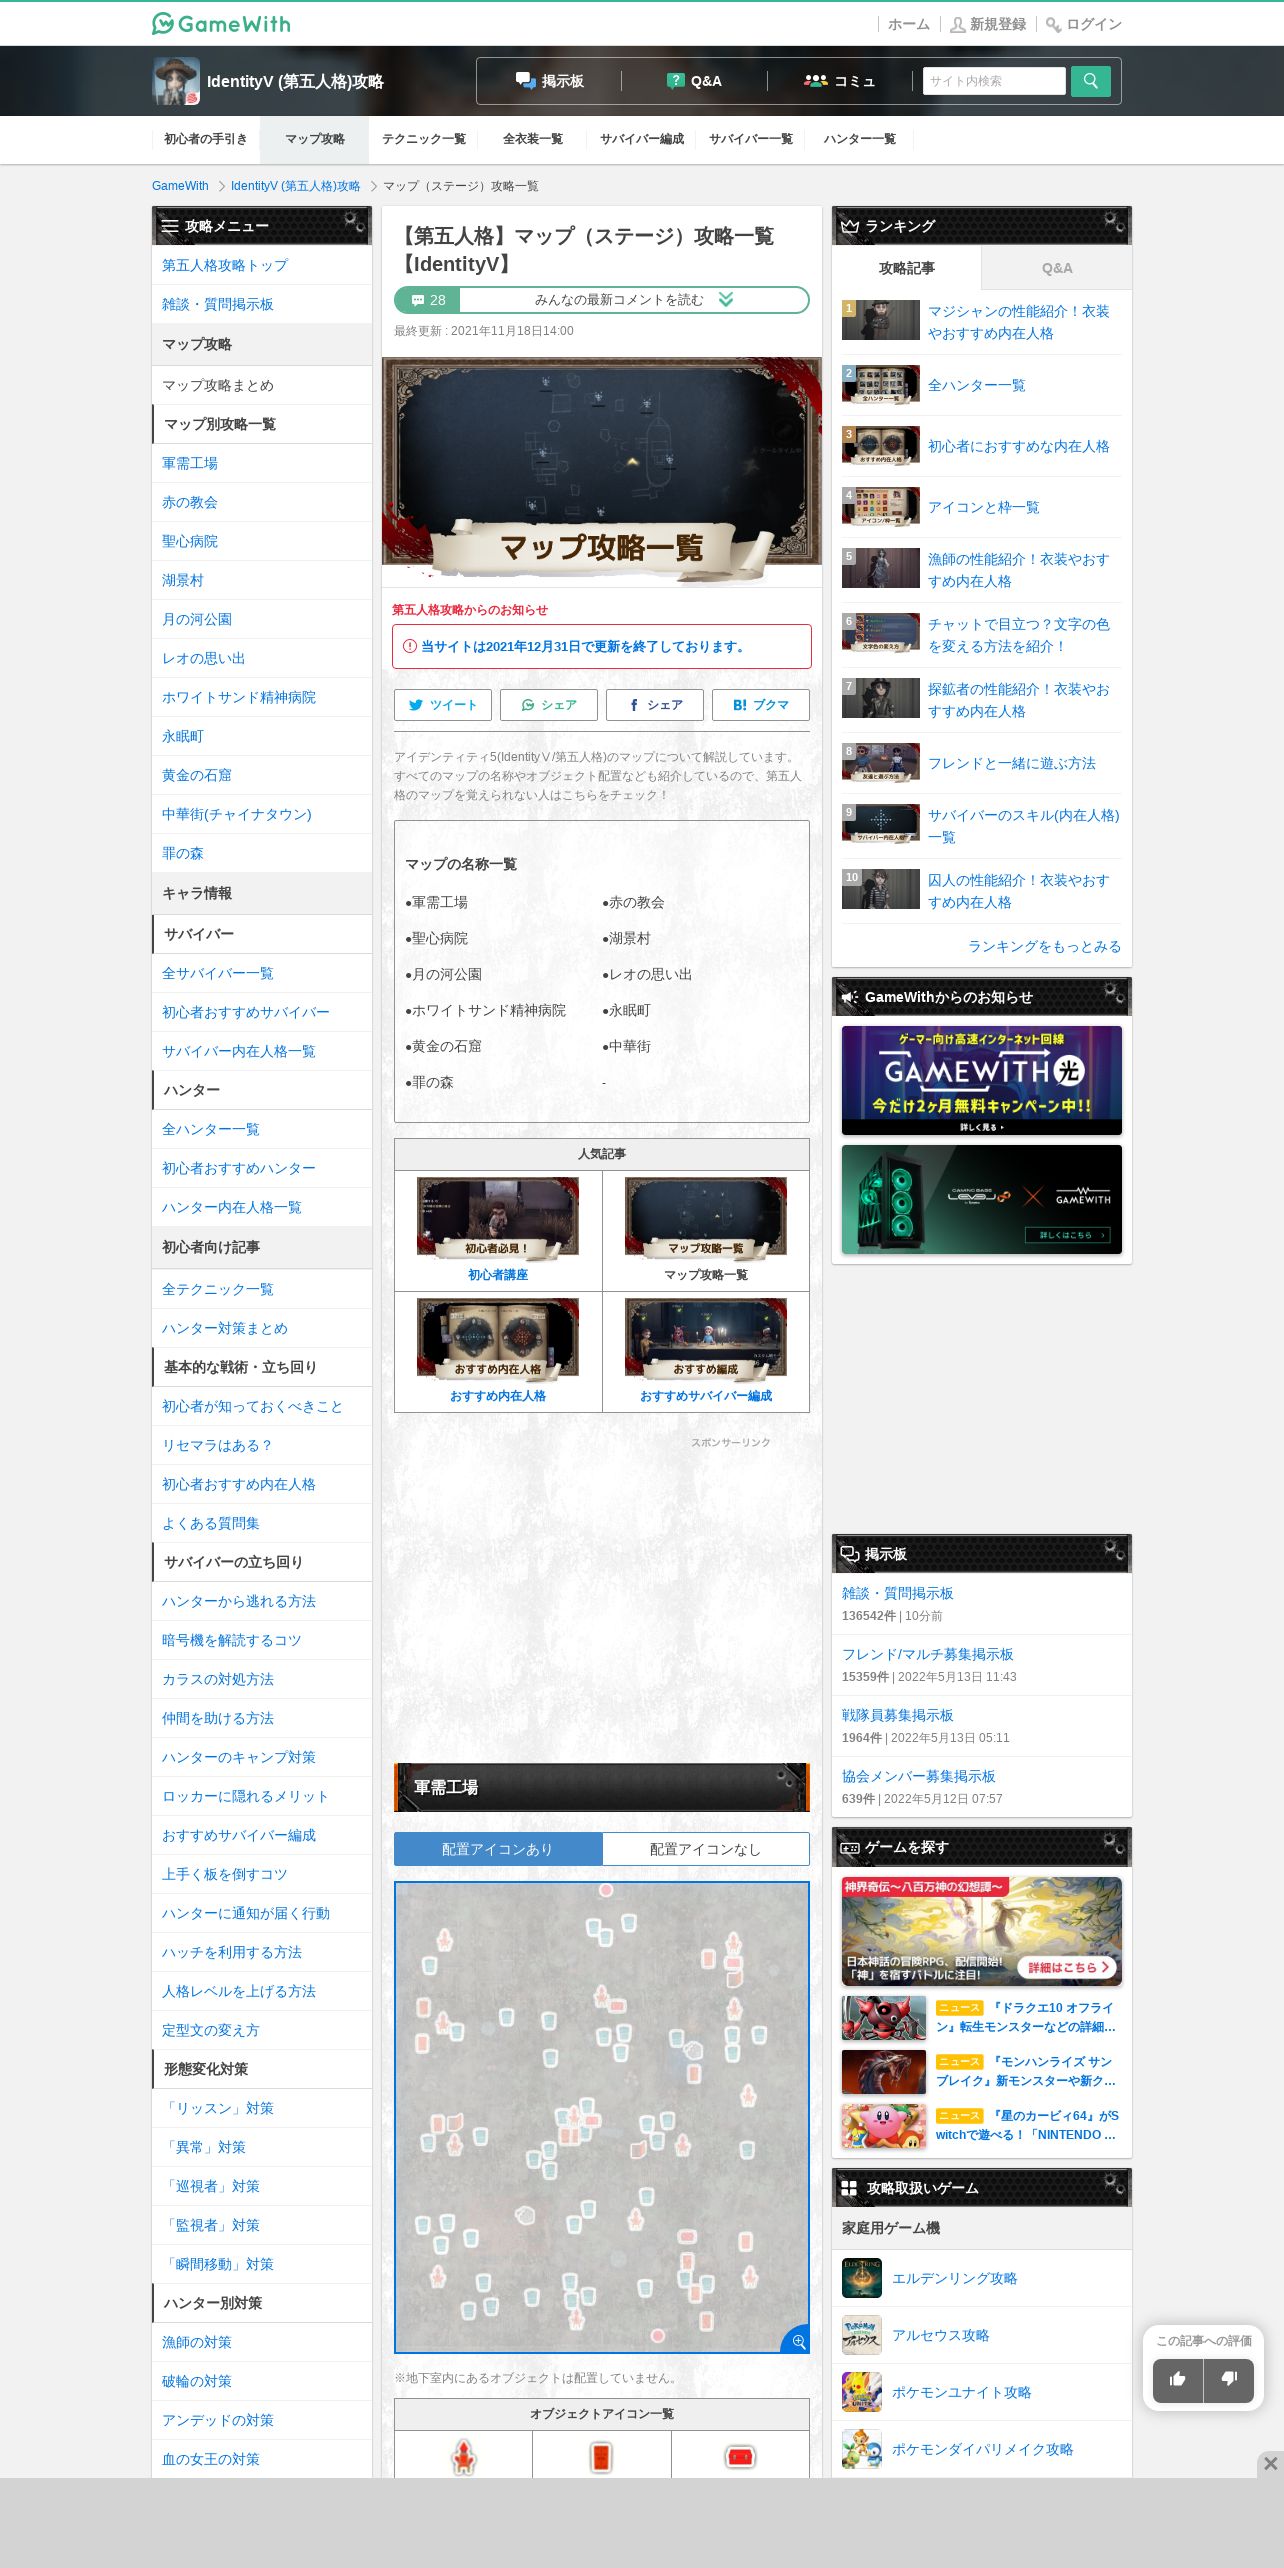Open the 軍需工場 sidebar link
The width and height of the screenshot is (1284, 2568).
click(262, 463)
